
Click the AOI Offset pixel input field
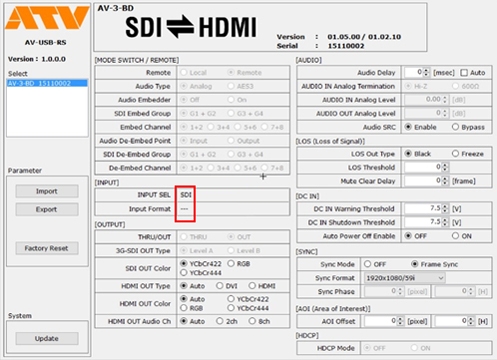(x=381, y=321)
